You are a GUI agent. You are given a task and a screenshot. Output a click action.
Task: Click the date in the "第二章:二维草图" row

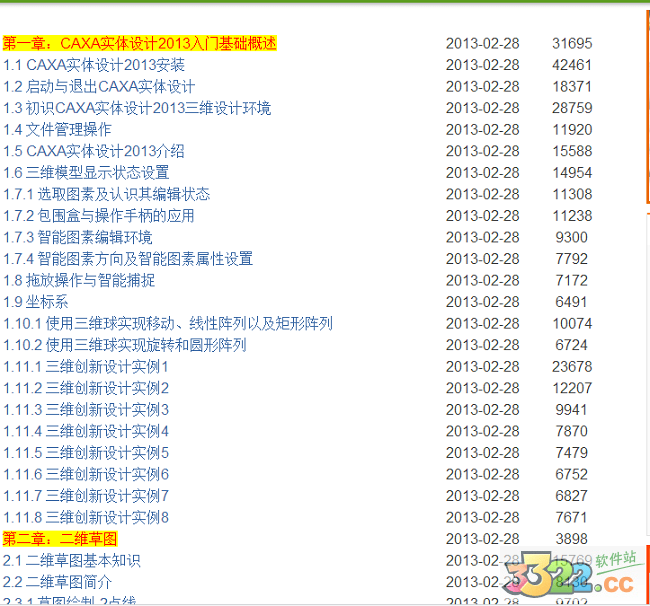tap(483, 539)
